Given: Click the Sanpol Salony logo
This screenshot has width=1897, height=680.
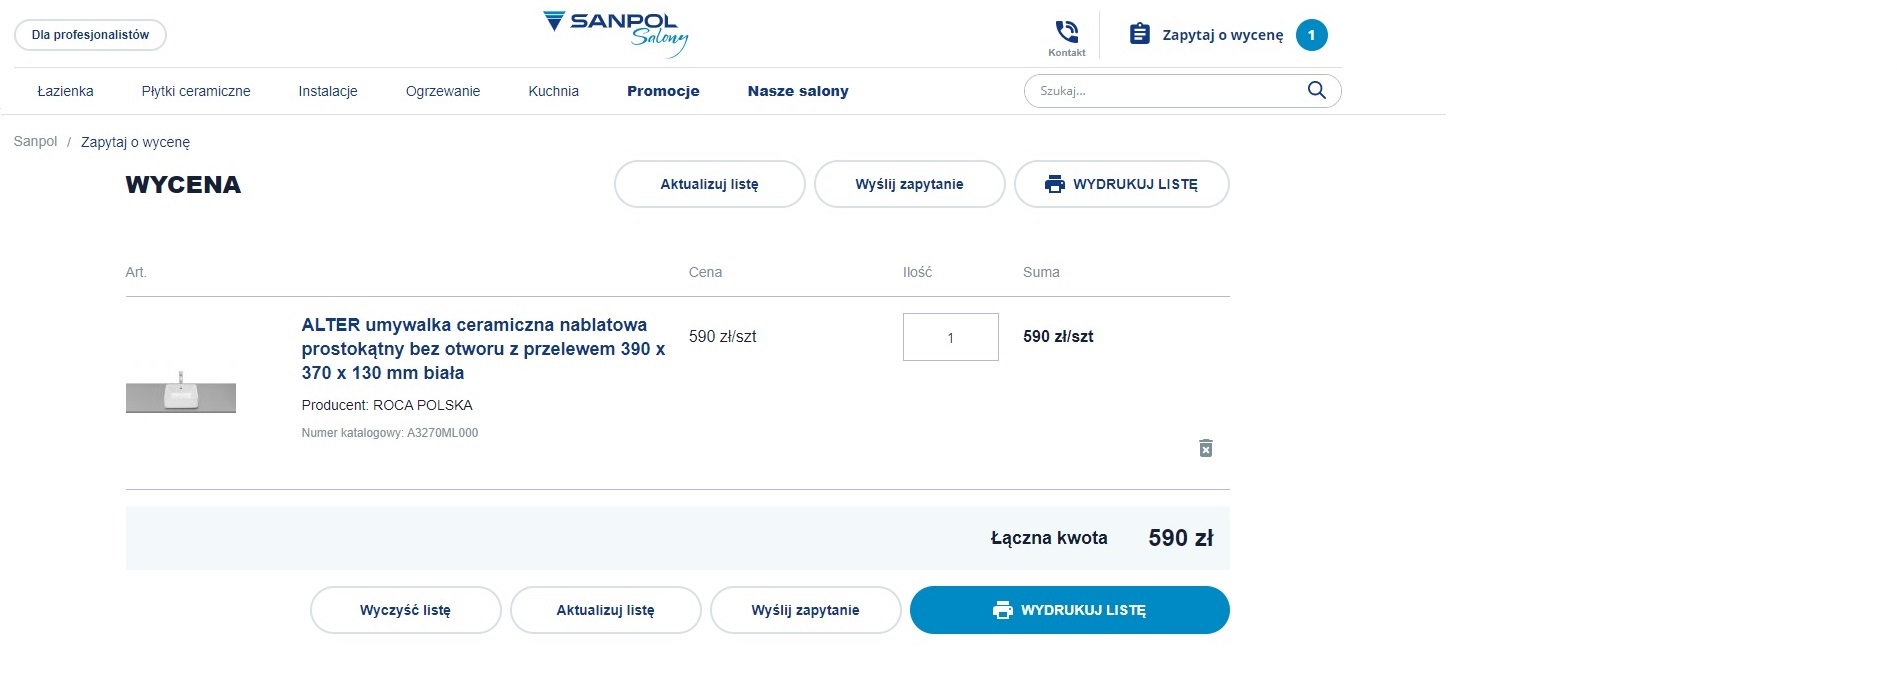Looking at the screenshot, I should tap(616, 34).
